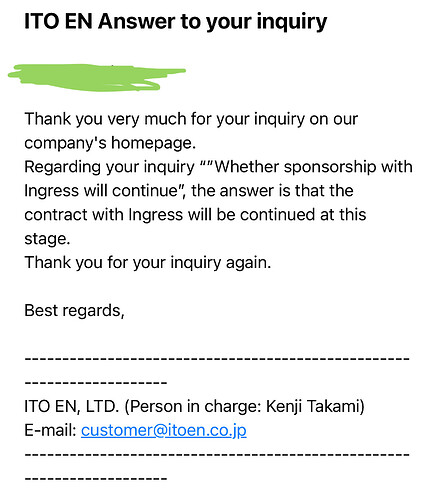
Task: Click the line "Thank you very much for your inquiry"
Action: click(191, 119)
